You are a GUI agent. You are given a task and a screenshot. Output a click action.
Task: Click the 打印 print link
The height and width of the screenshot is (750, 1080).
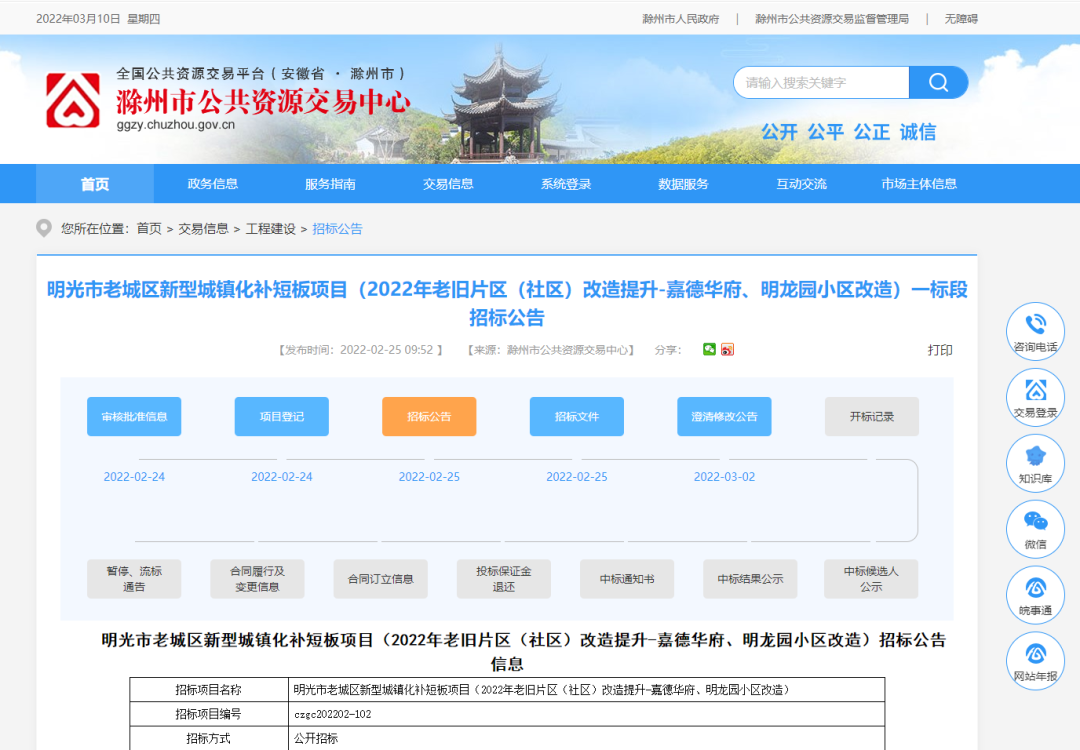tap(940, 350)
